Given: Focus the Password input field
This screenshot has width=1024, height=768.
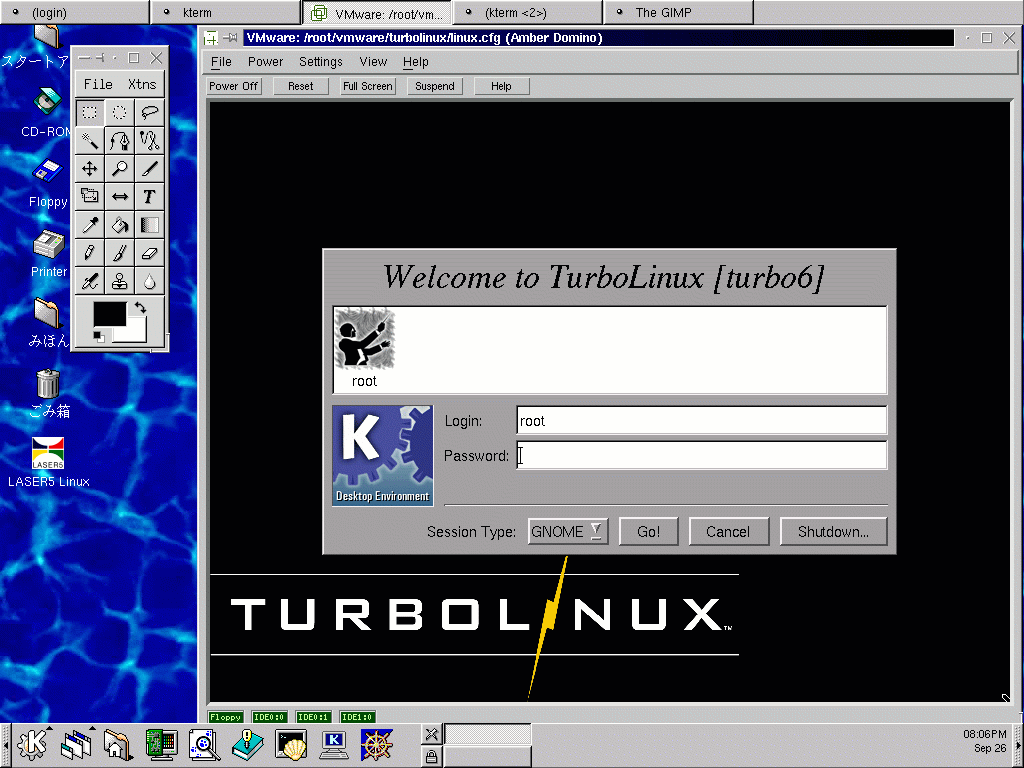Looking at the screenshot, I should tap(701, 455).
